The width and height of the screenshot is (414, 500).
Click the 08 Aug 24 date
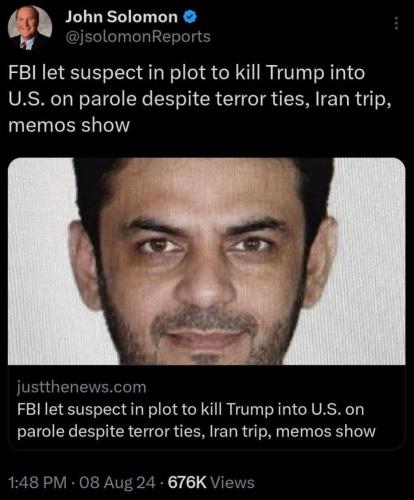[117, 483]
